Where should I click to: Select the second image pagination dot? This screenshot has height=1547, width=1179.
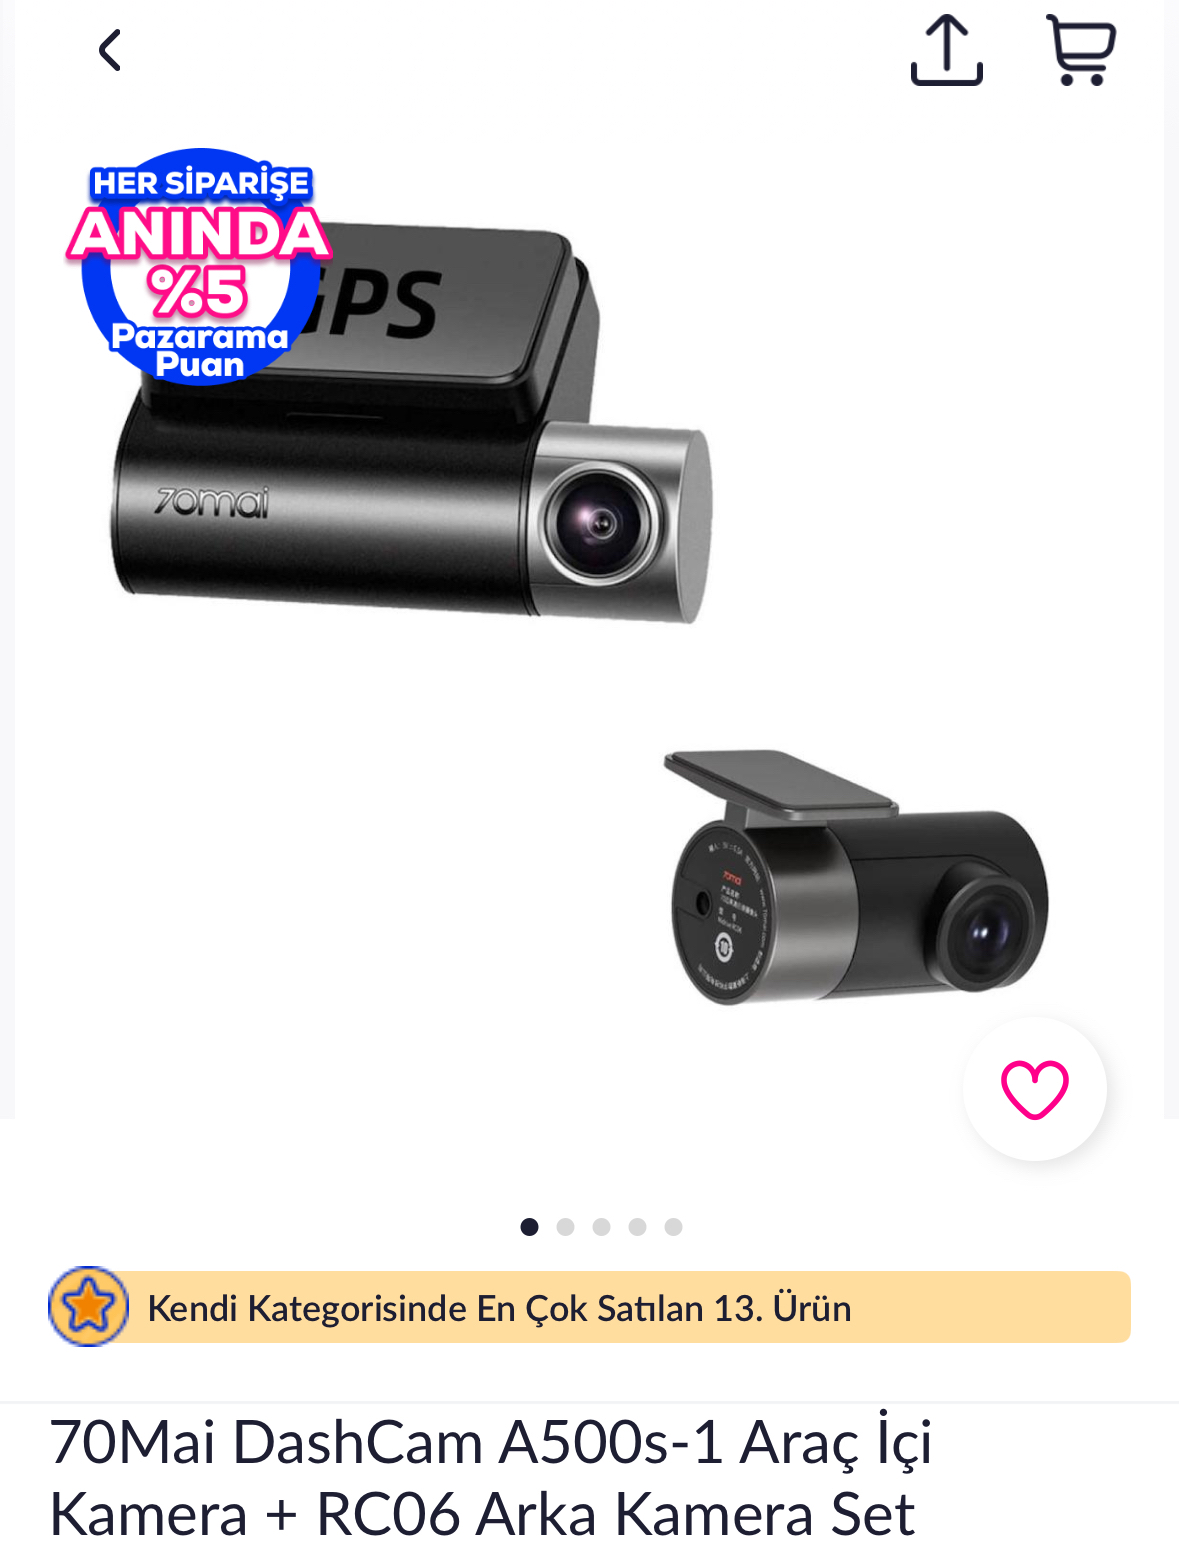click(x=566, y=1227)
